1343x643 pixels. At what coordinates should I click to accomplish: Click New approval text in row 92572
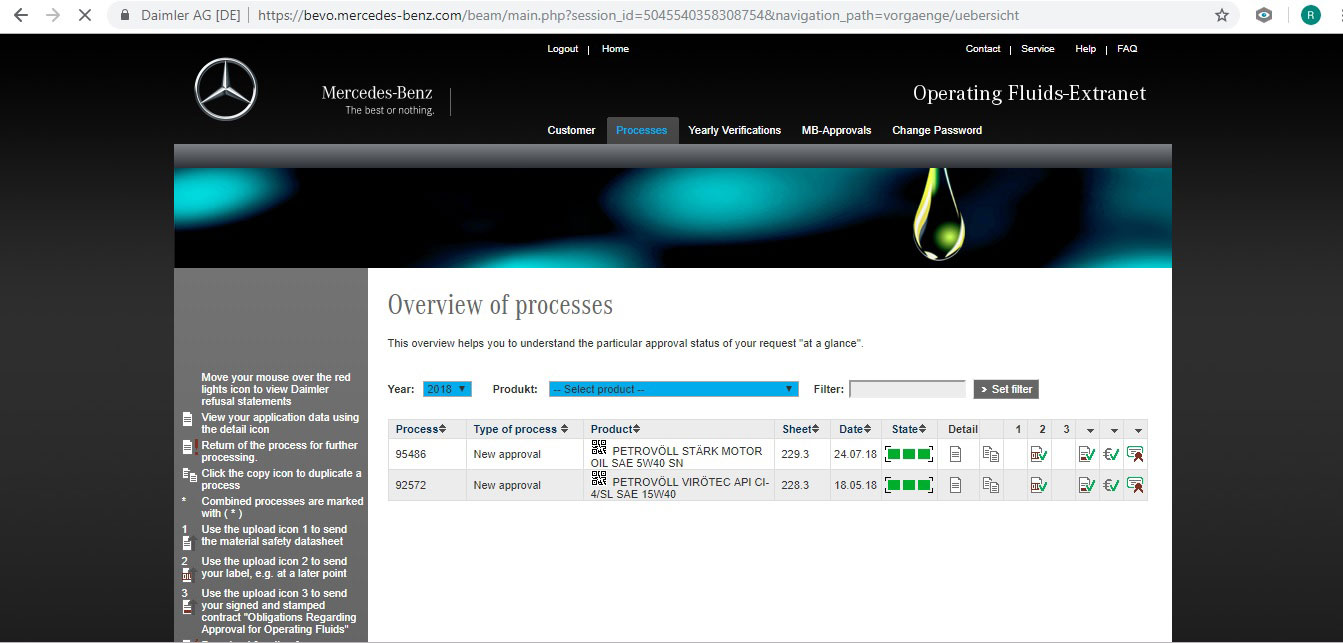507,485
